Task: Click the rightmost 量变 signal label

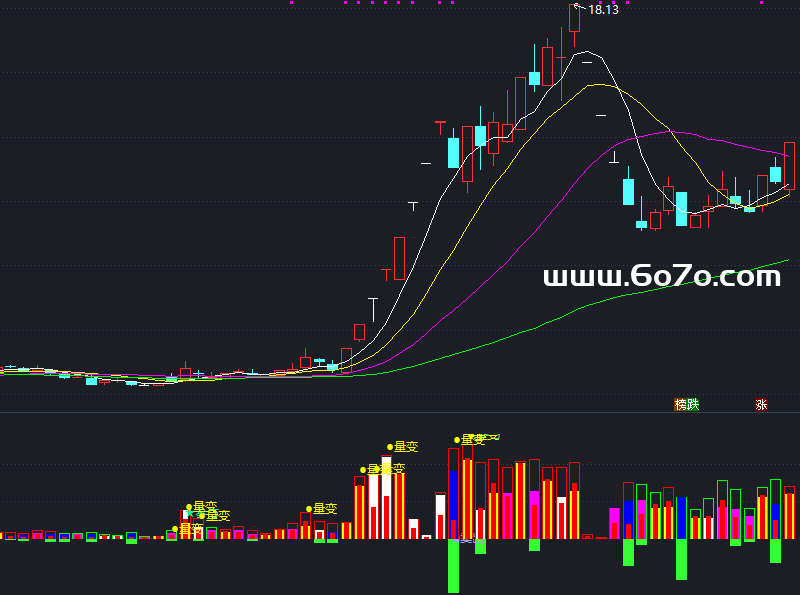Action: 473,440
